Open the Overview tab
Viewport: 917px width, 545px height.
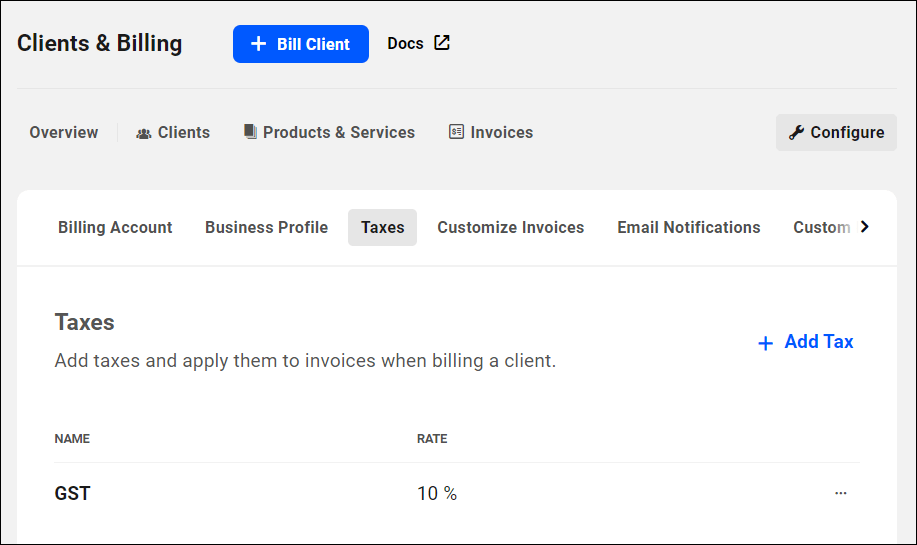[64, 132]
